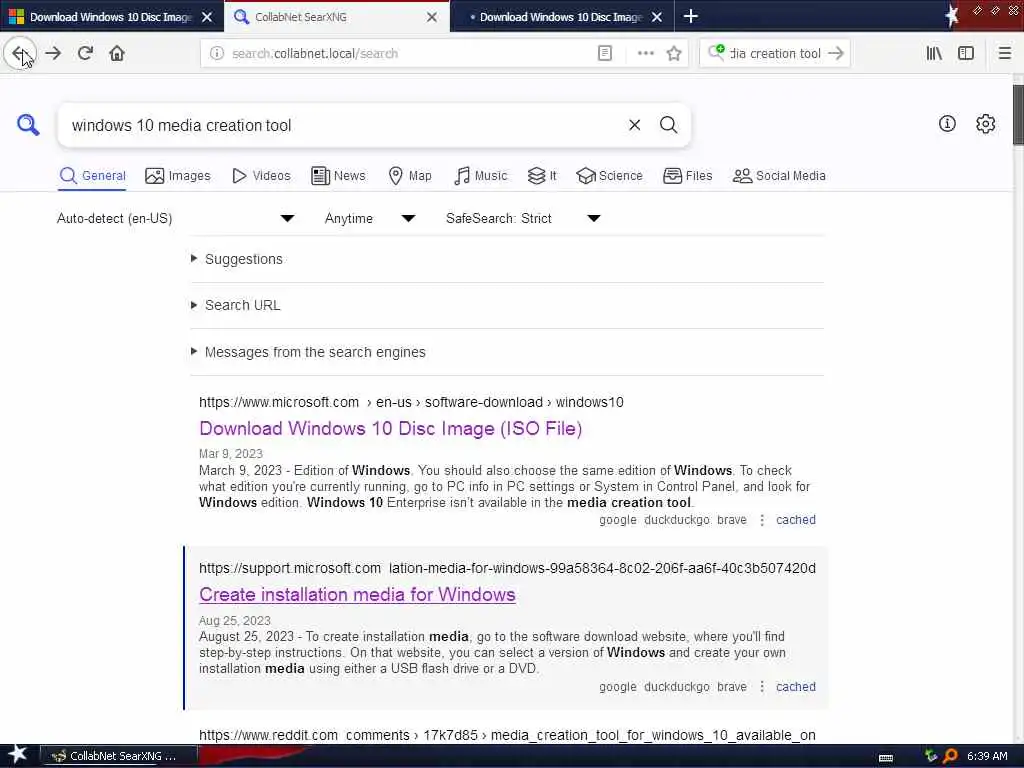The width and height of the screenshot is (1024, 768).
Task: Switch to the Images category
Action: pos(178,176)
